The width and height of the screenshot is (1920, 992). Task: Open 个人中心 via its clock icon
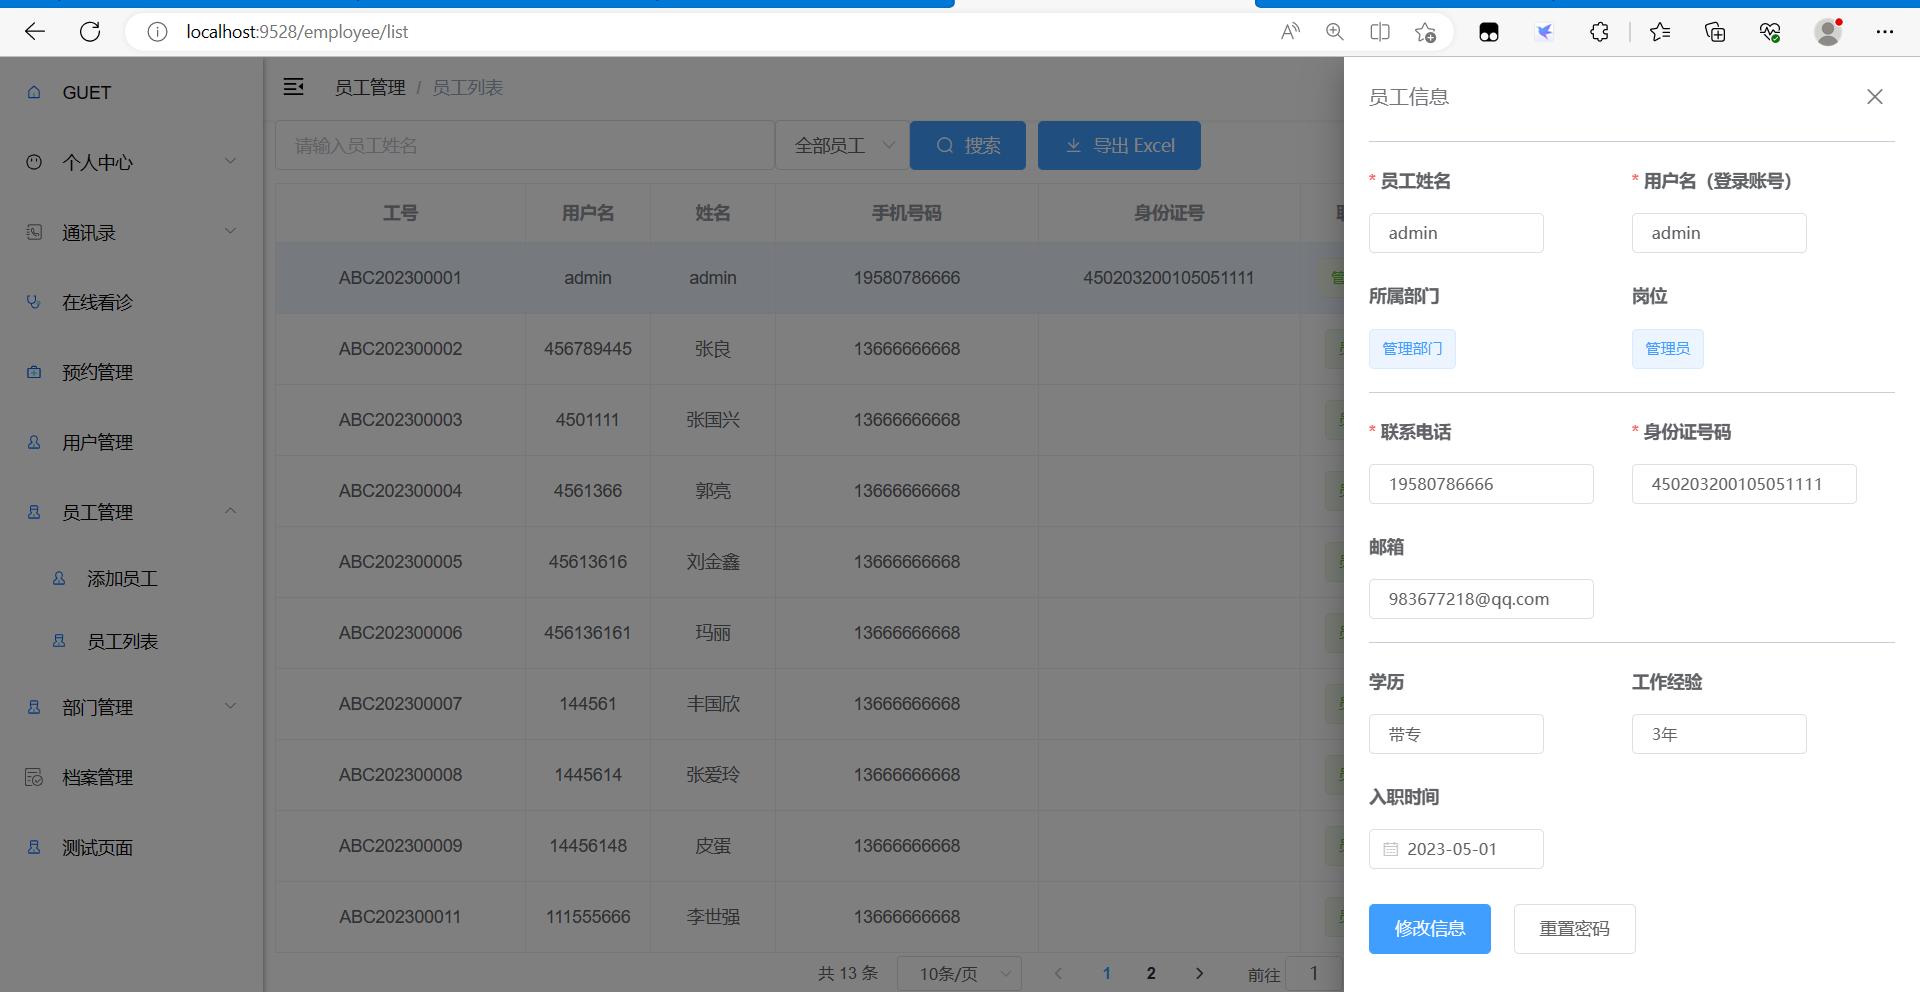tap(33, 162)
